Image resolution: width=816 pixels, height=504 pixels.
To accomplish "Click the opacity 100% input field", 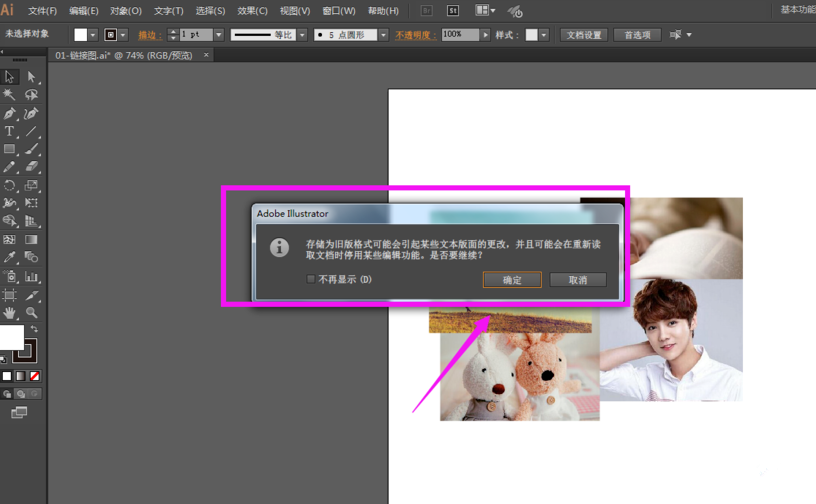I will coord(459,35).
